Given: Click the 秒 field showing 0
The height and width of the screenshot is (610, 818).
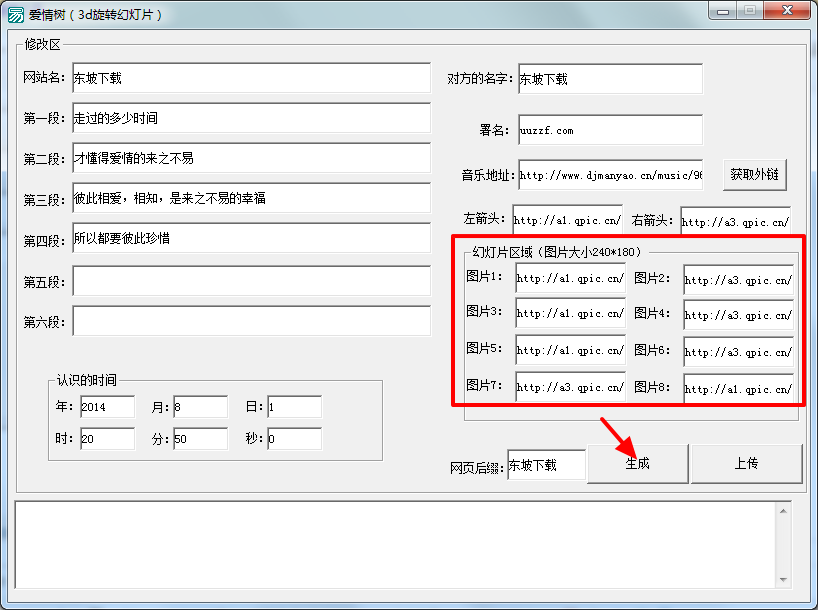Looking at the screenshot, I should [294, 439].
